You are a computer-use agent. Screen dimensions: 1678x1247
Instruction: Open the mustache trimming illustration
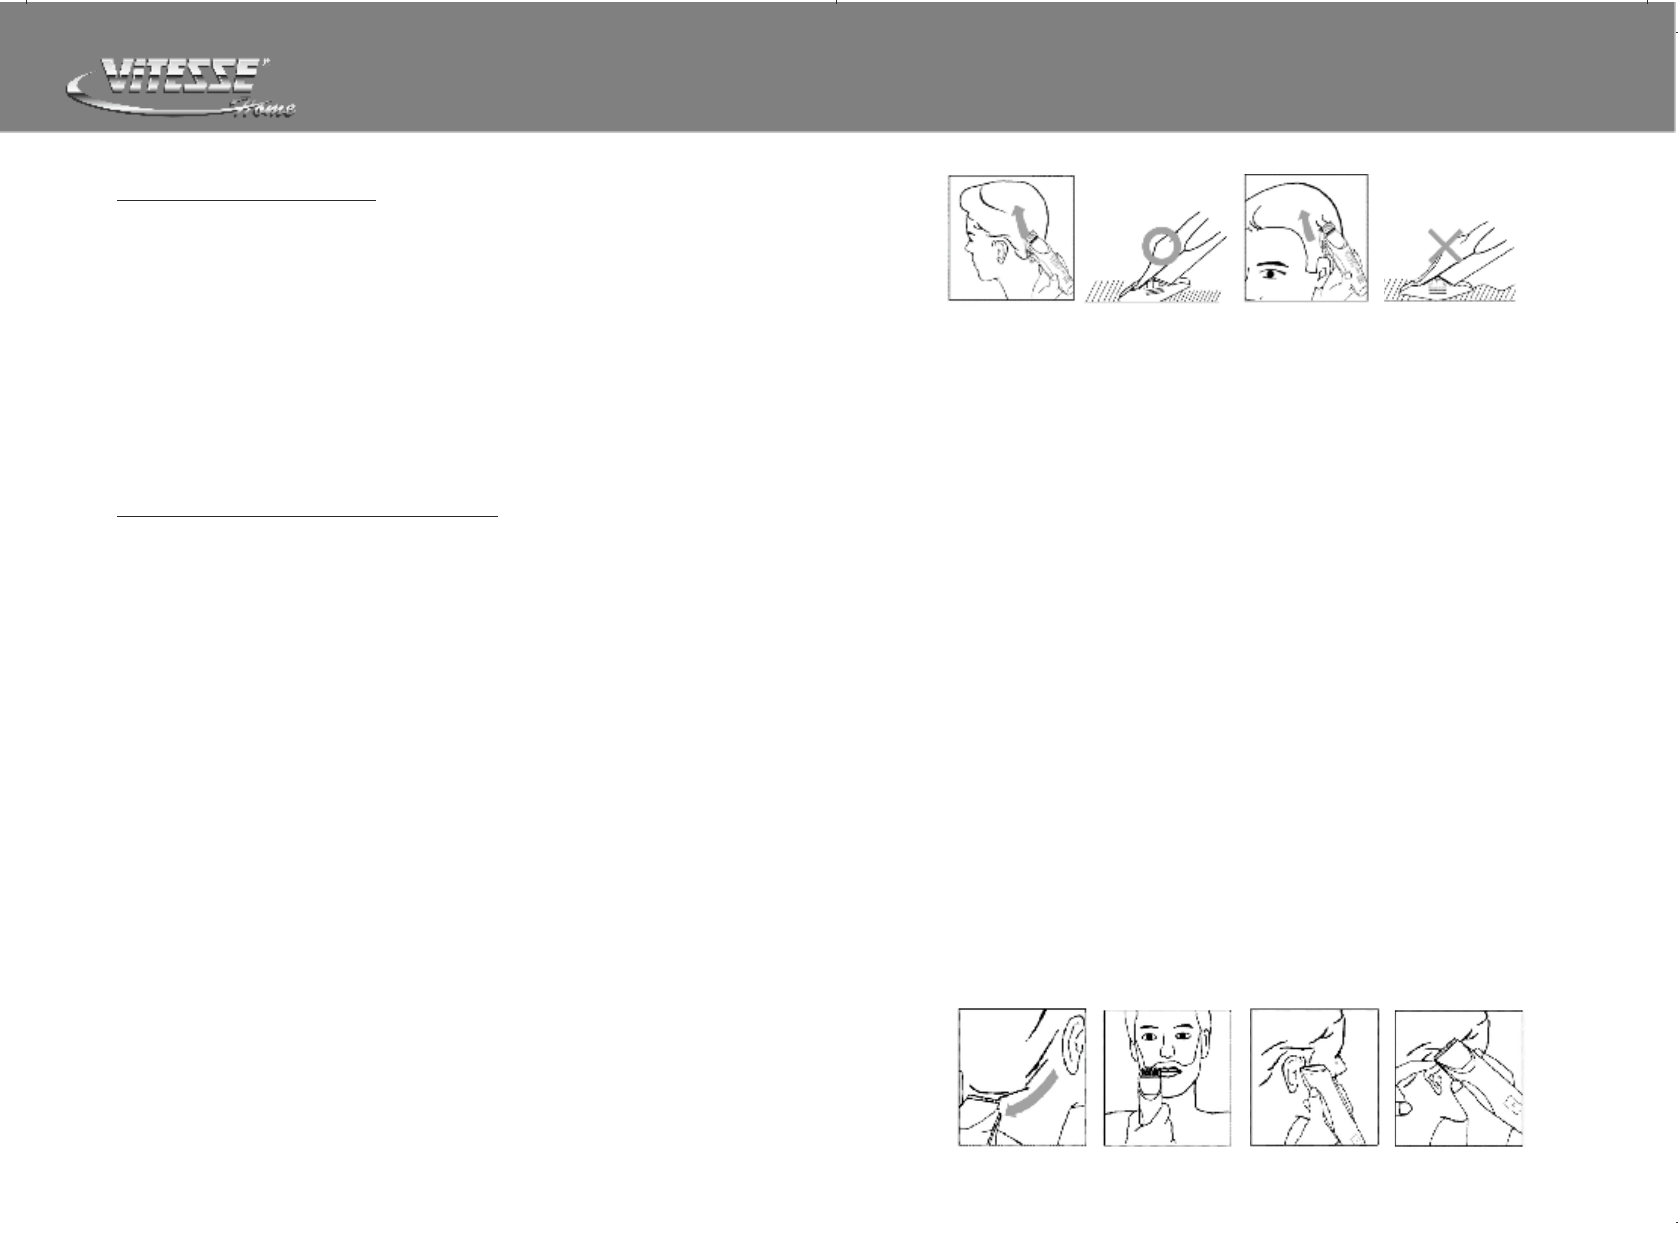1167,1077
